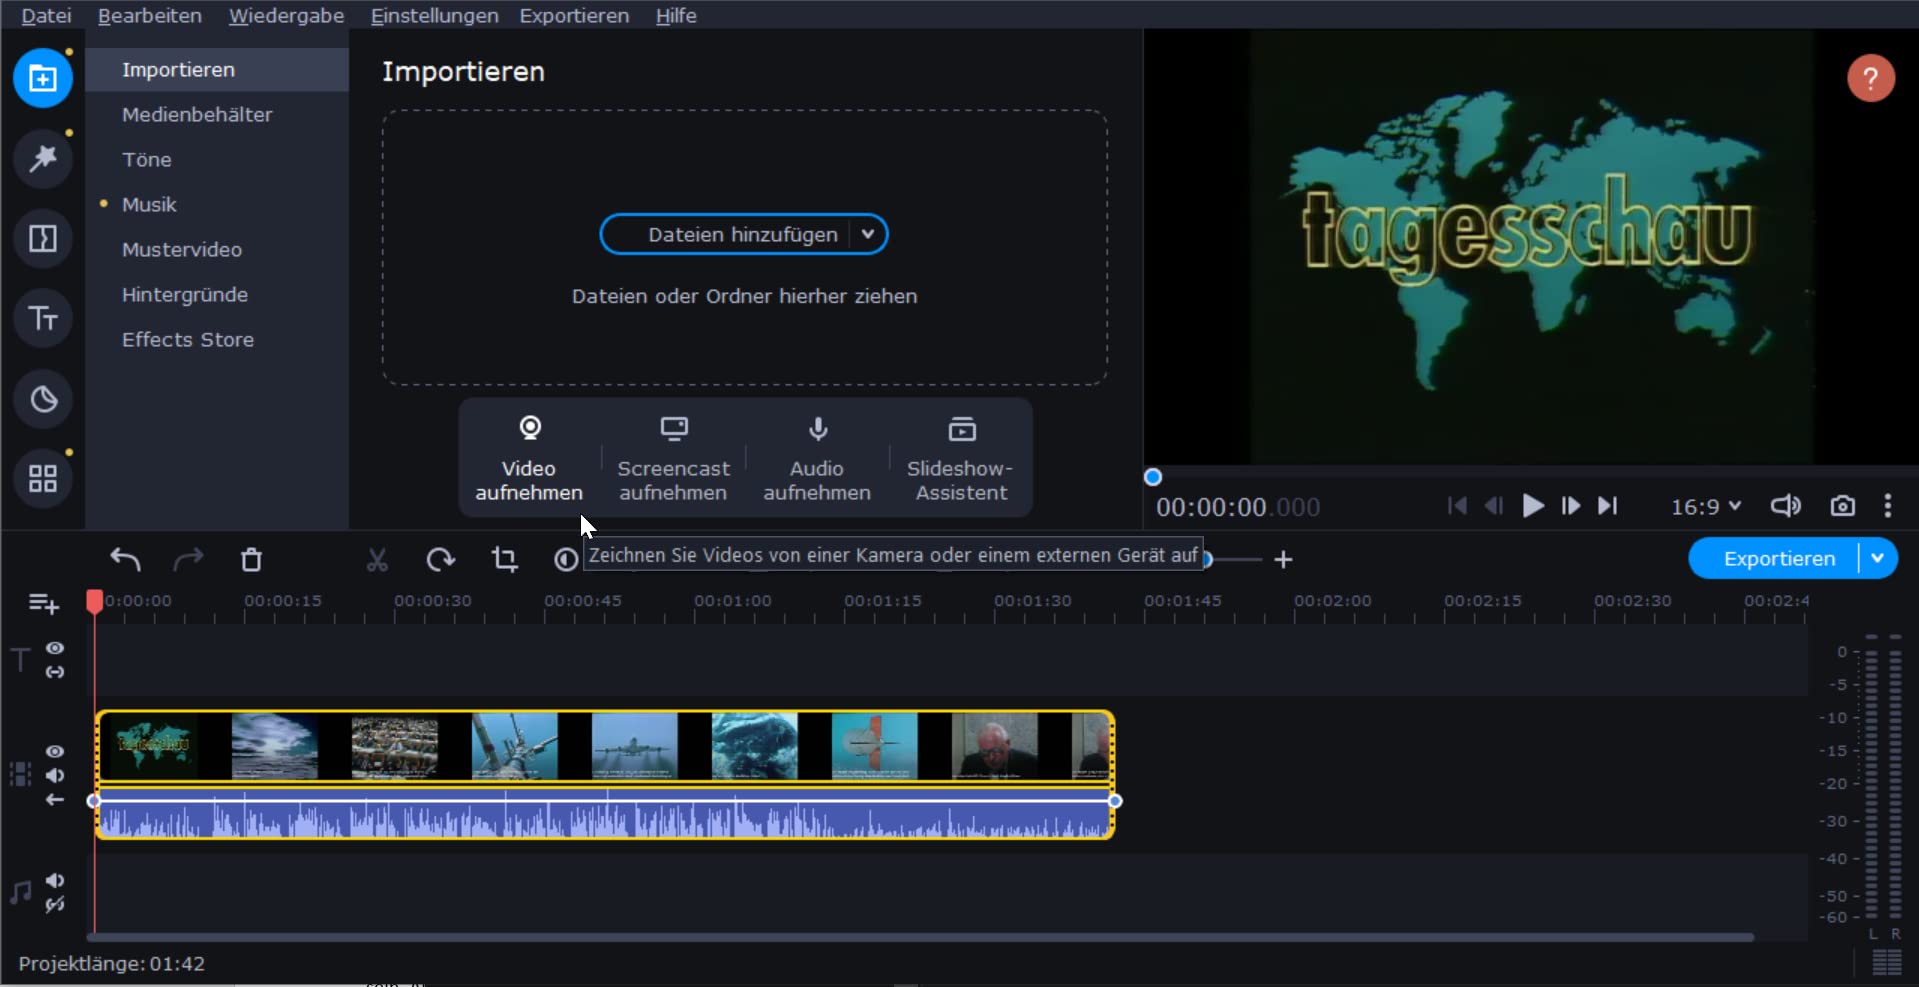Click the Exportieren button
The image size is (1919, 987).
[x=1780, y=559]
